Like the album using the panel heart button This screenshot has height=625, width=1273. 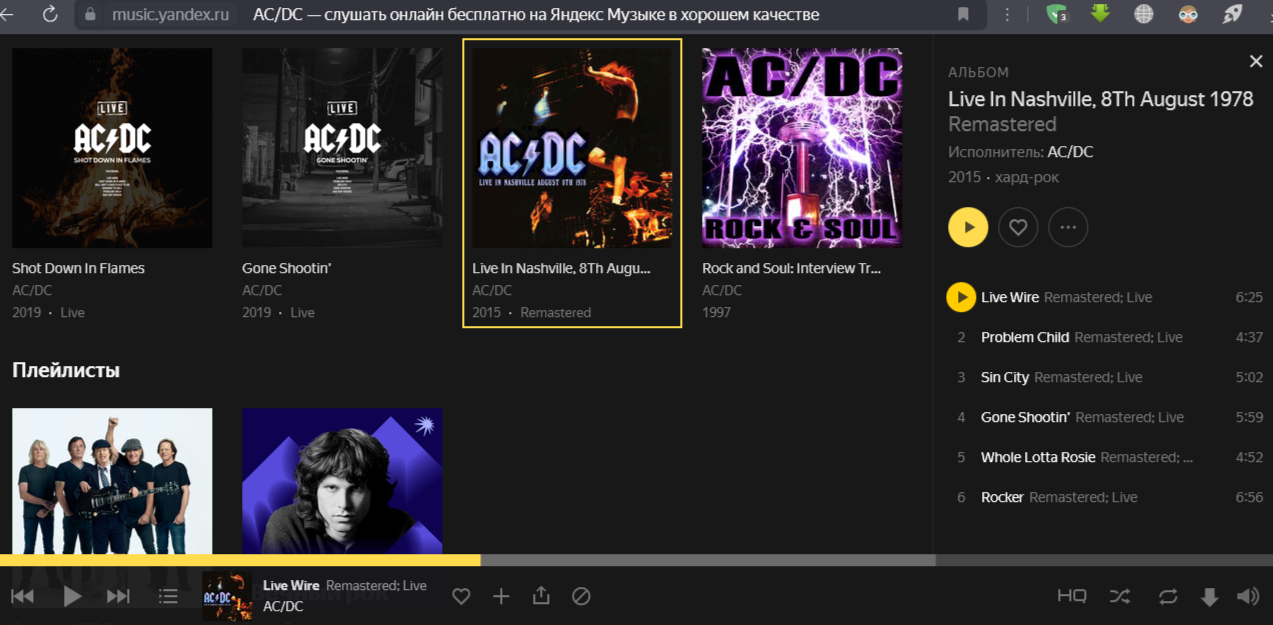pyautogui.click(x=1018, y=227)
